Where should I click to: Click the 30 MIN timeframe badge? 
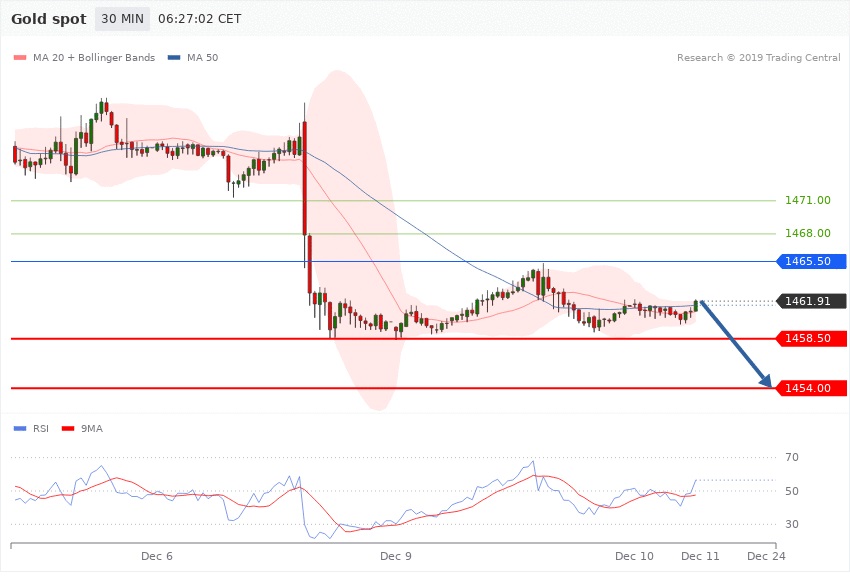(x=122, y=19)
